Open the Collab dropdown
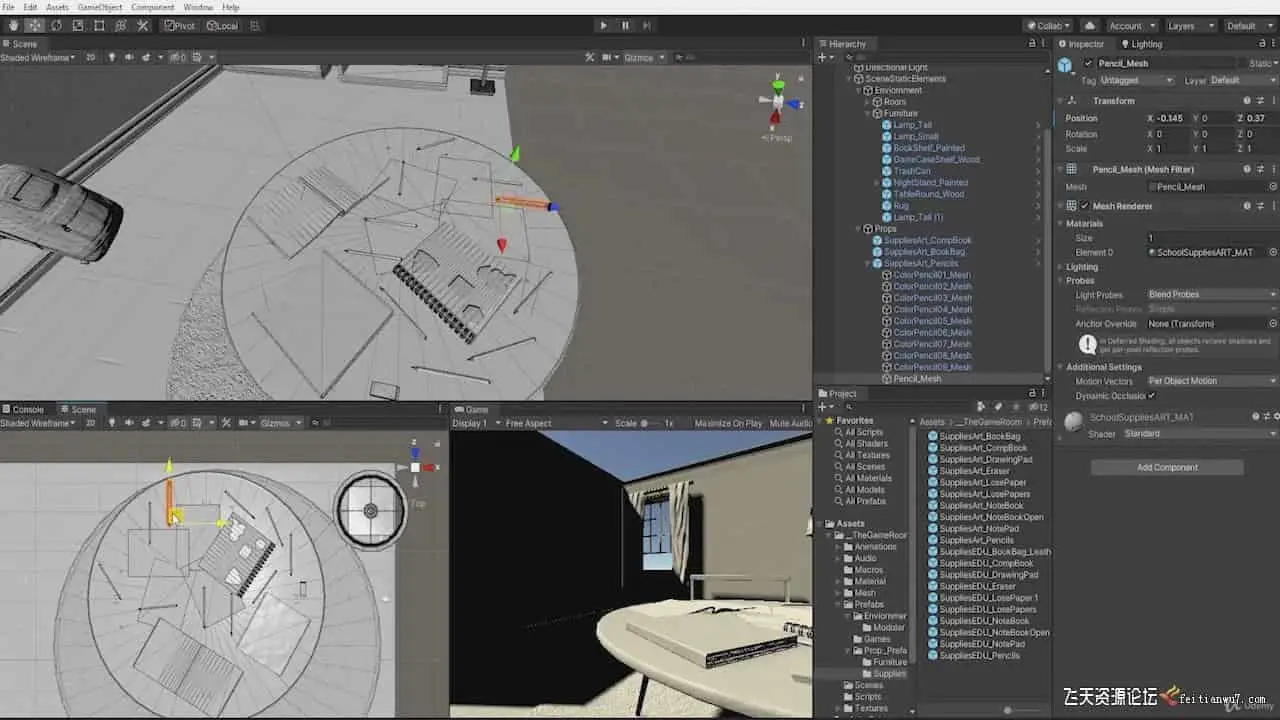This screenshot has height=720, width=1280. tap(1048, 25)
